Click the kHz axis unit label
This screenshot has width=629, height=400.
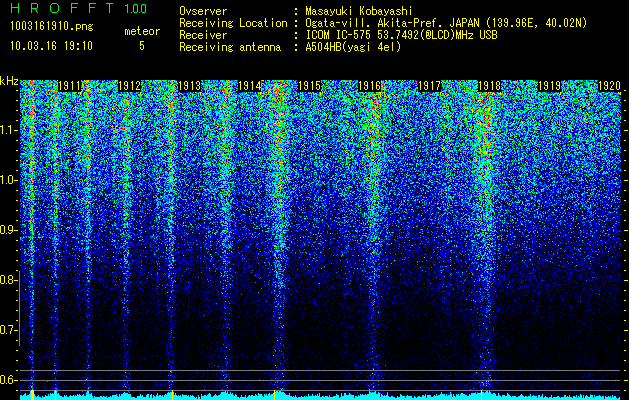pos(9,81)
